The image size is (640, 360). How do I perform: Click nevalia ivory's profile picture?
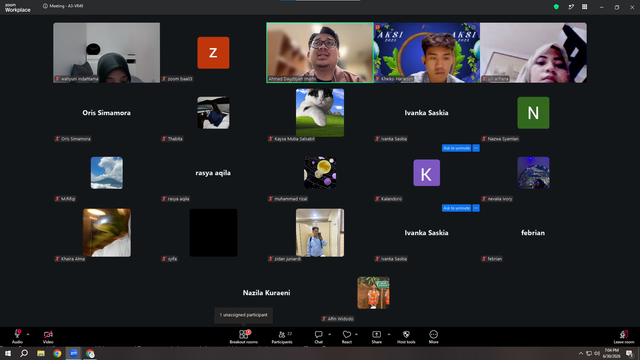tap(533, 173)
